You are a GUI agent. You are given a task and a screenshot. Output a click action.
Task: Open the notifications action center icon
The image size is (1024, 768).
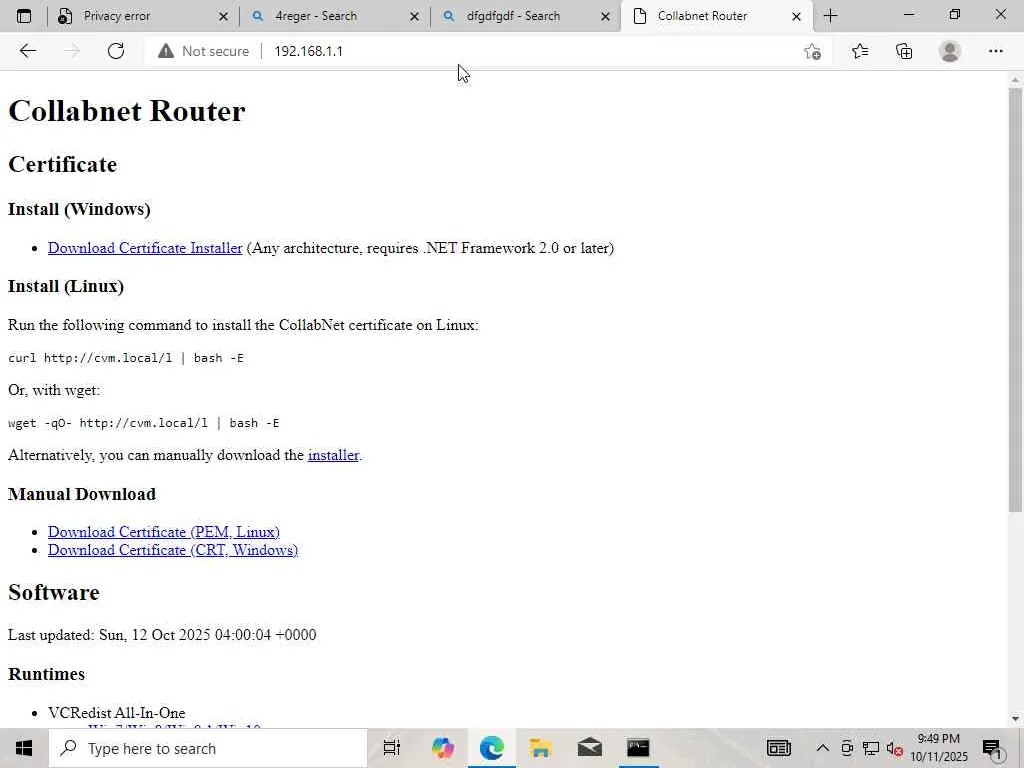pos(992,749)
